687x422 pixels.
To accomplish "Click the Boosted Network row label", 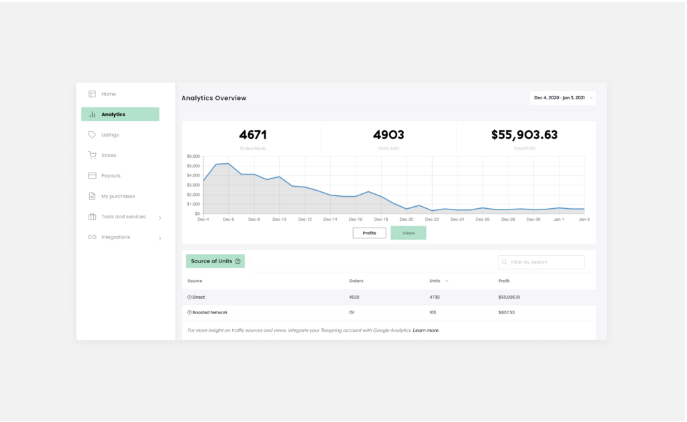I will tap(210, 312).
